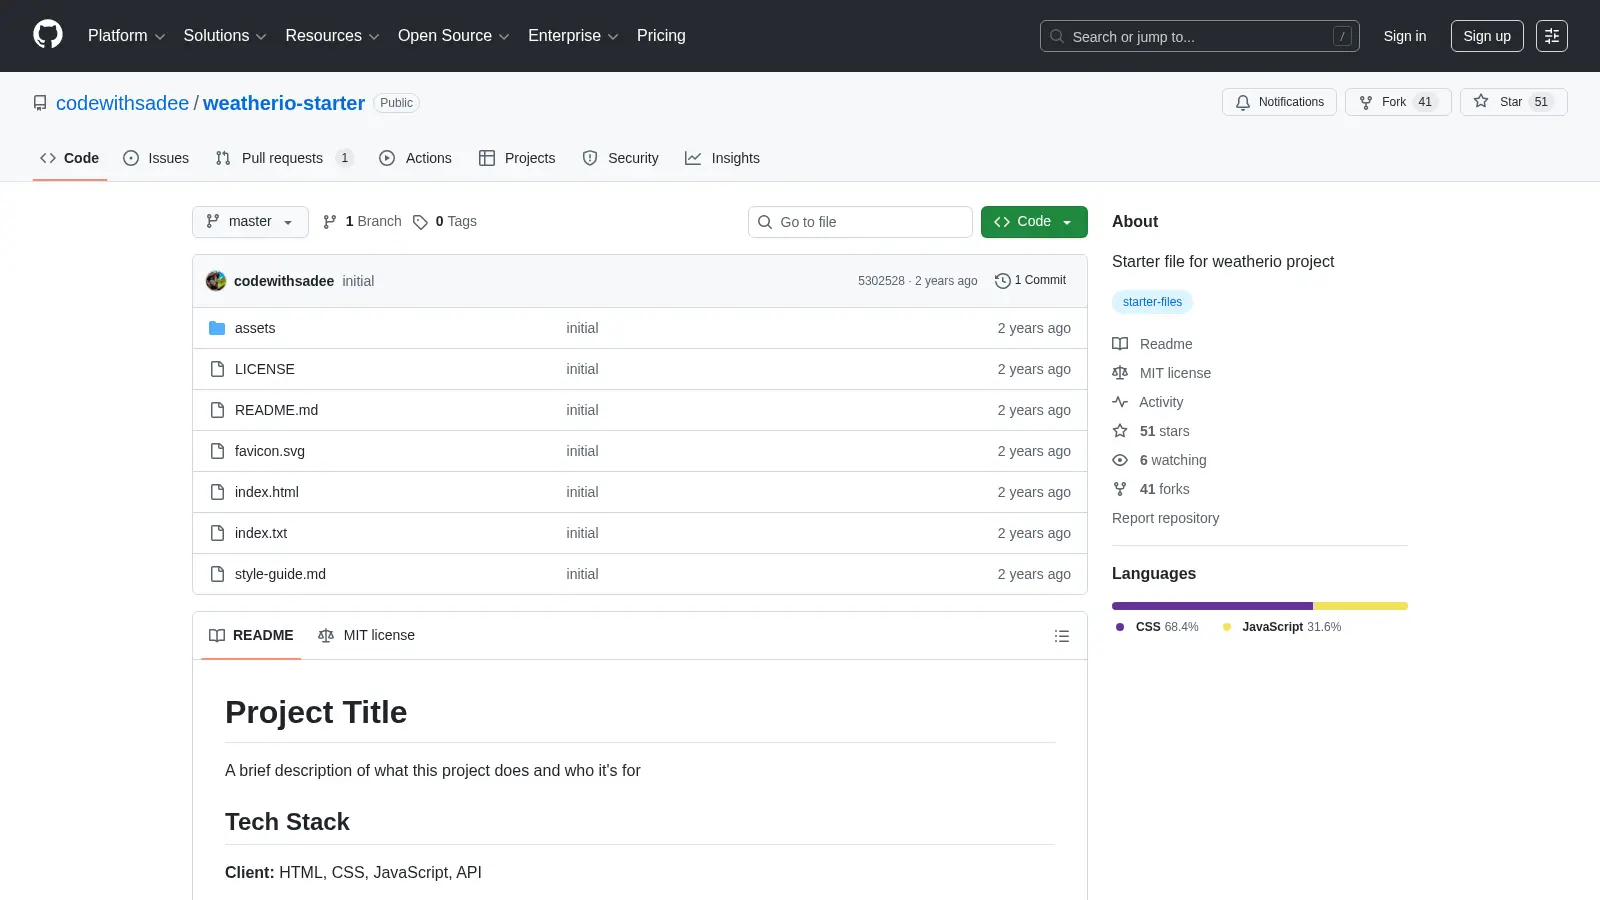1600x900 pixels.
Task: Click the MIT license scale icon in About
Action: tap(1120, 373)
